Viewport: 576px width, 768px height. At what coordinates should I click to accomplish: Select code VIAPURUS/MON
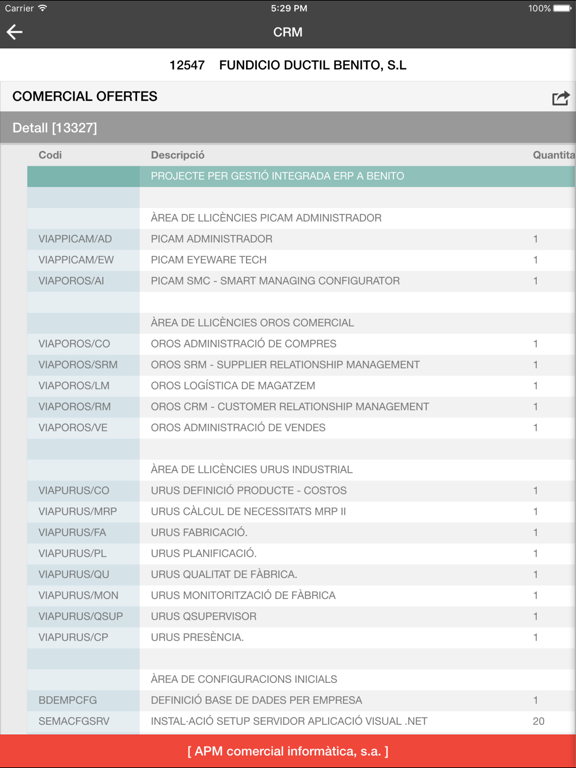[x=78, y=596]
